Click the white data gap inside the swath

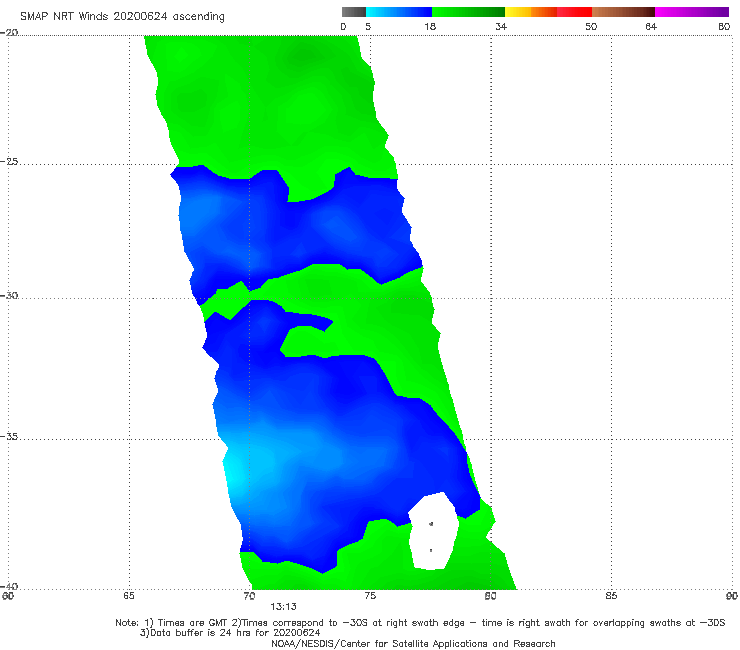pos(433,531)
